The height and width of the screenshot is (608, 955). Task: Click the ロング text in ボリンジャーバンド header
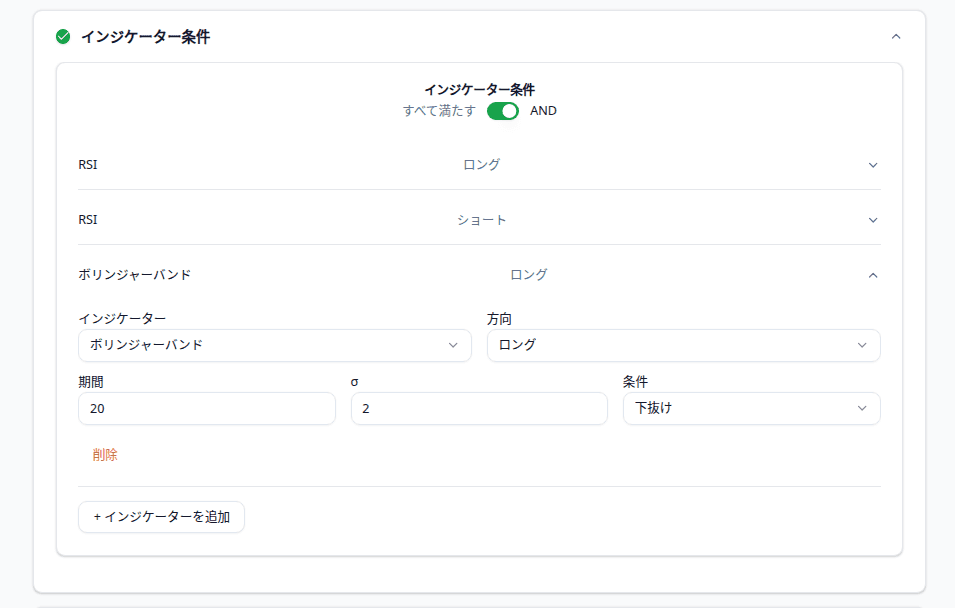tap(529, 275)
